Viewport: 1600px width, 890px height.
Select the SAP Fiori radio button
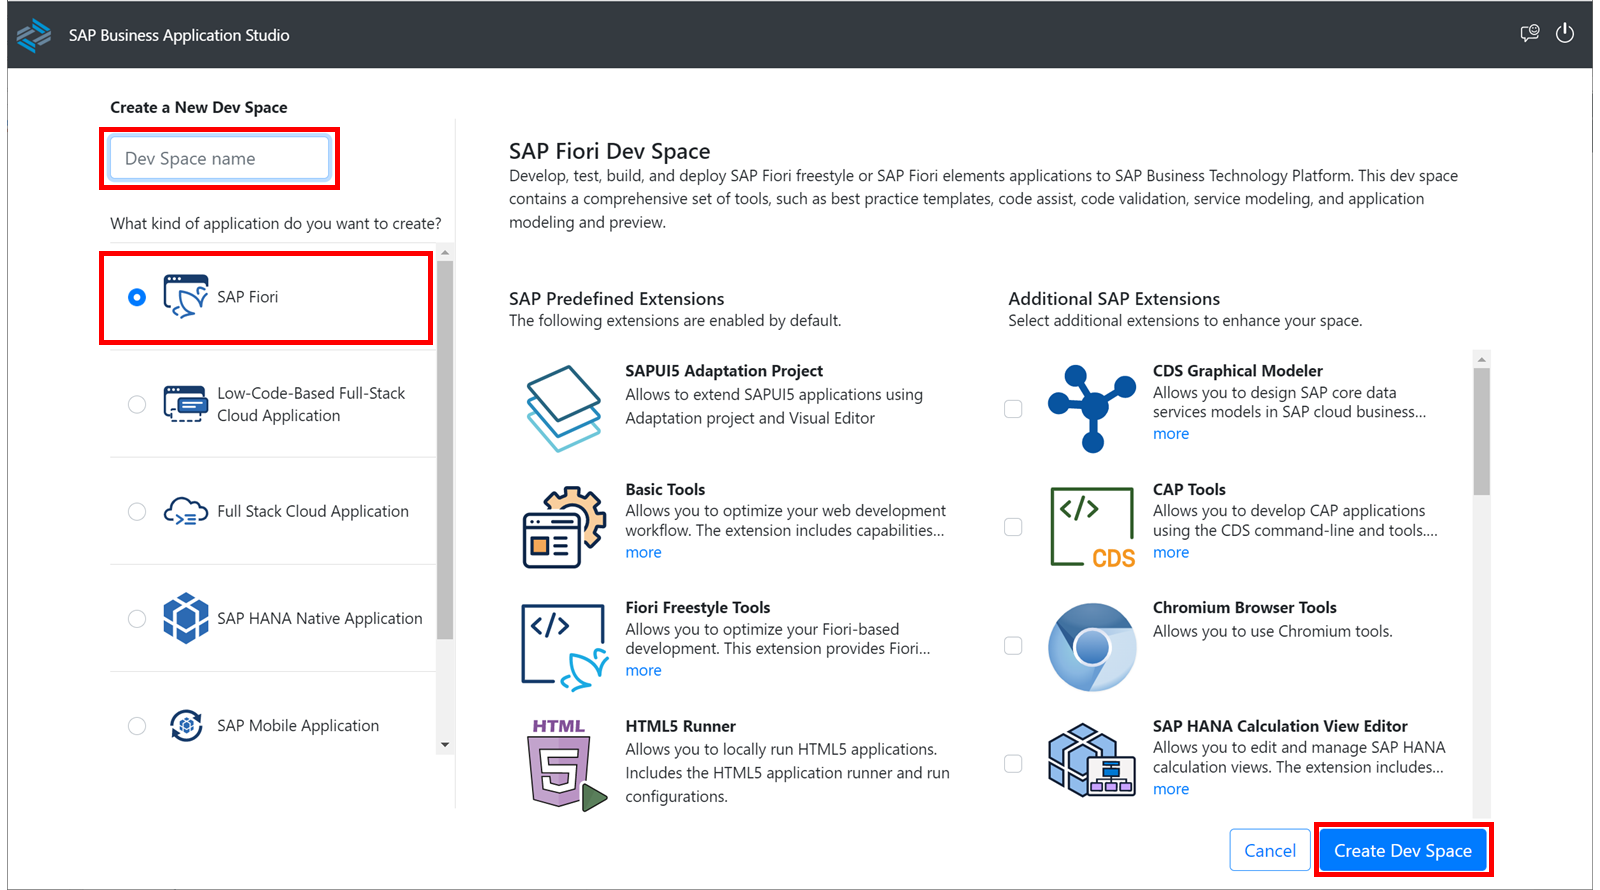coord(137,297)
